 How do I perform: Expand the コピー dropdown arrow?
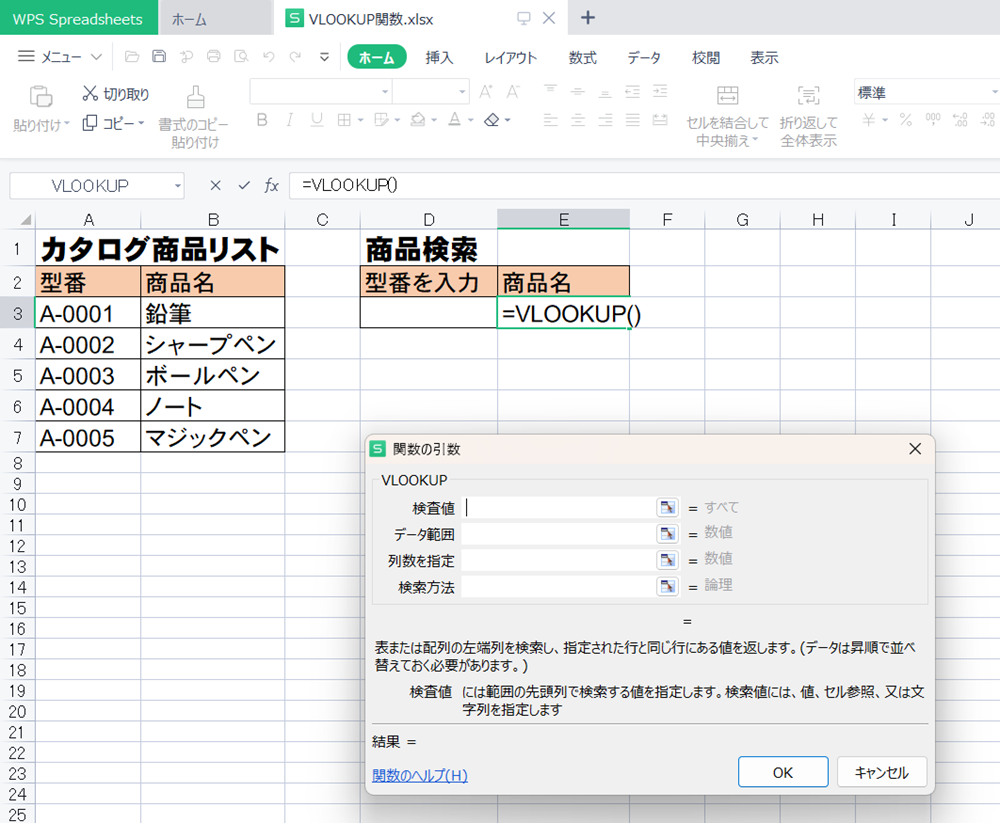[141, 122]
